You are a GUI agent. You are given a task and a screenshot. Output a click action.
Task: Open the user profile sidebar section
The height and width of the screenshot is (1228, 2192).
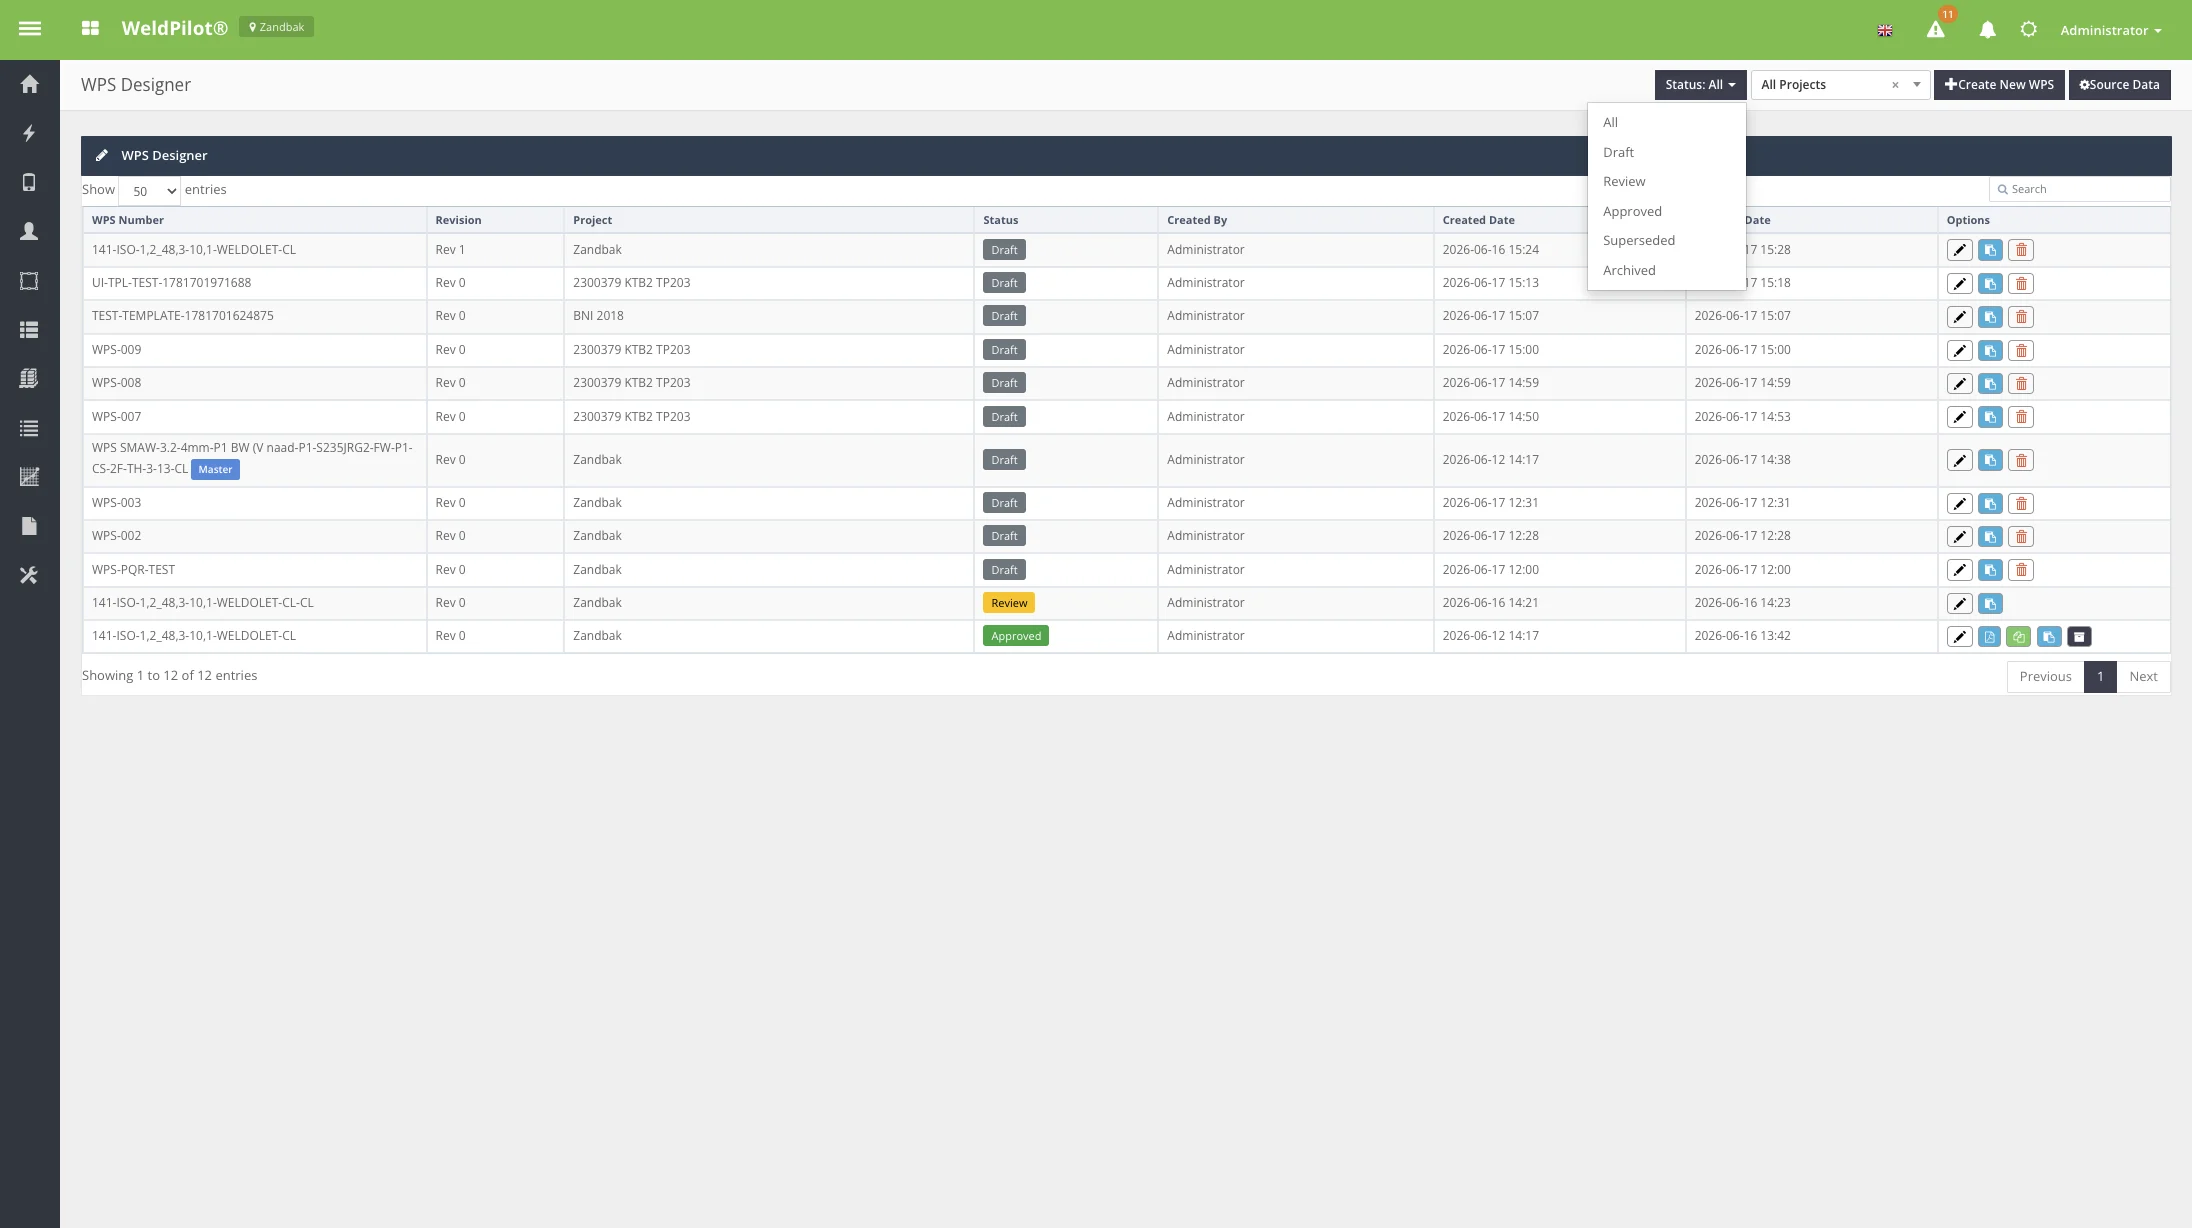[x=29, y=231]
